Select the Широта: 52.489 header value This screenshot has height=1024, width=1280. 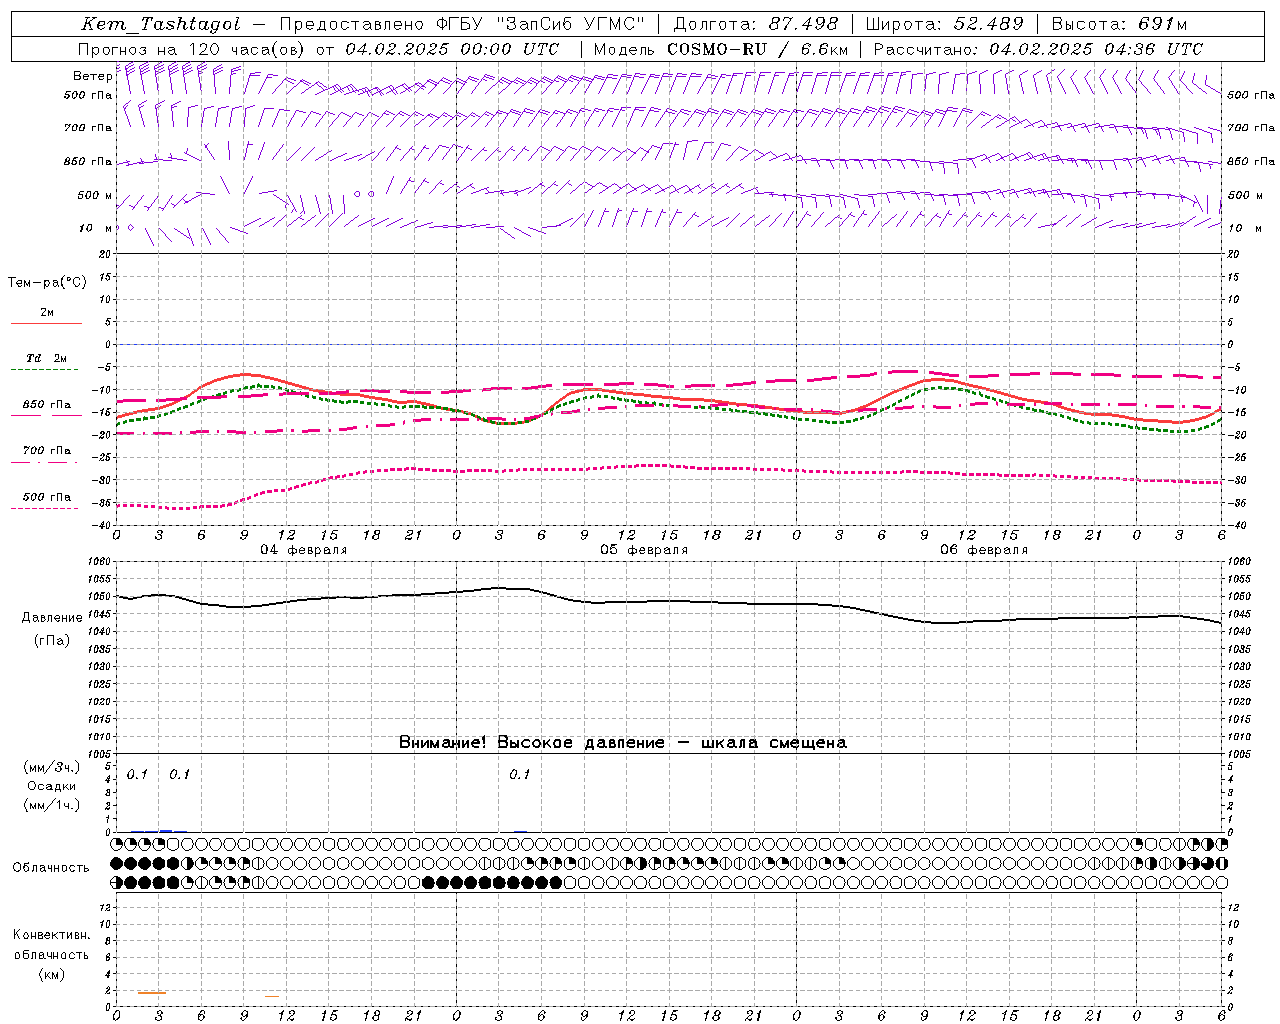(x=945, y=24)
